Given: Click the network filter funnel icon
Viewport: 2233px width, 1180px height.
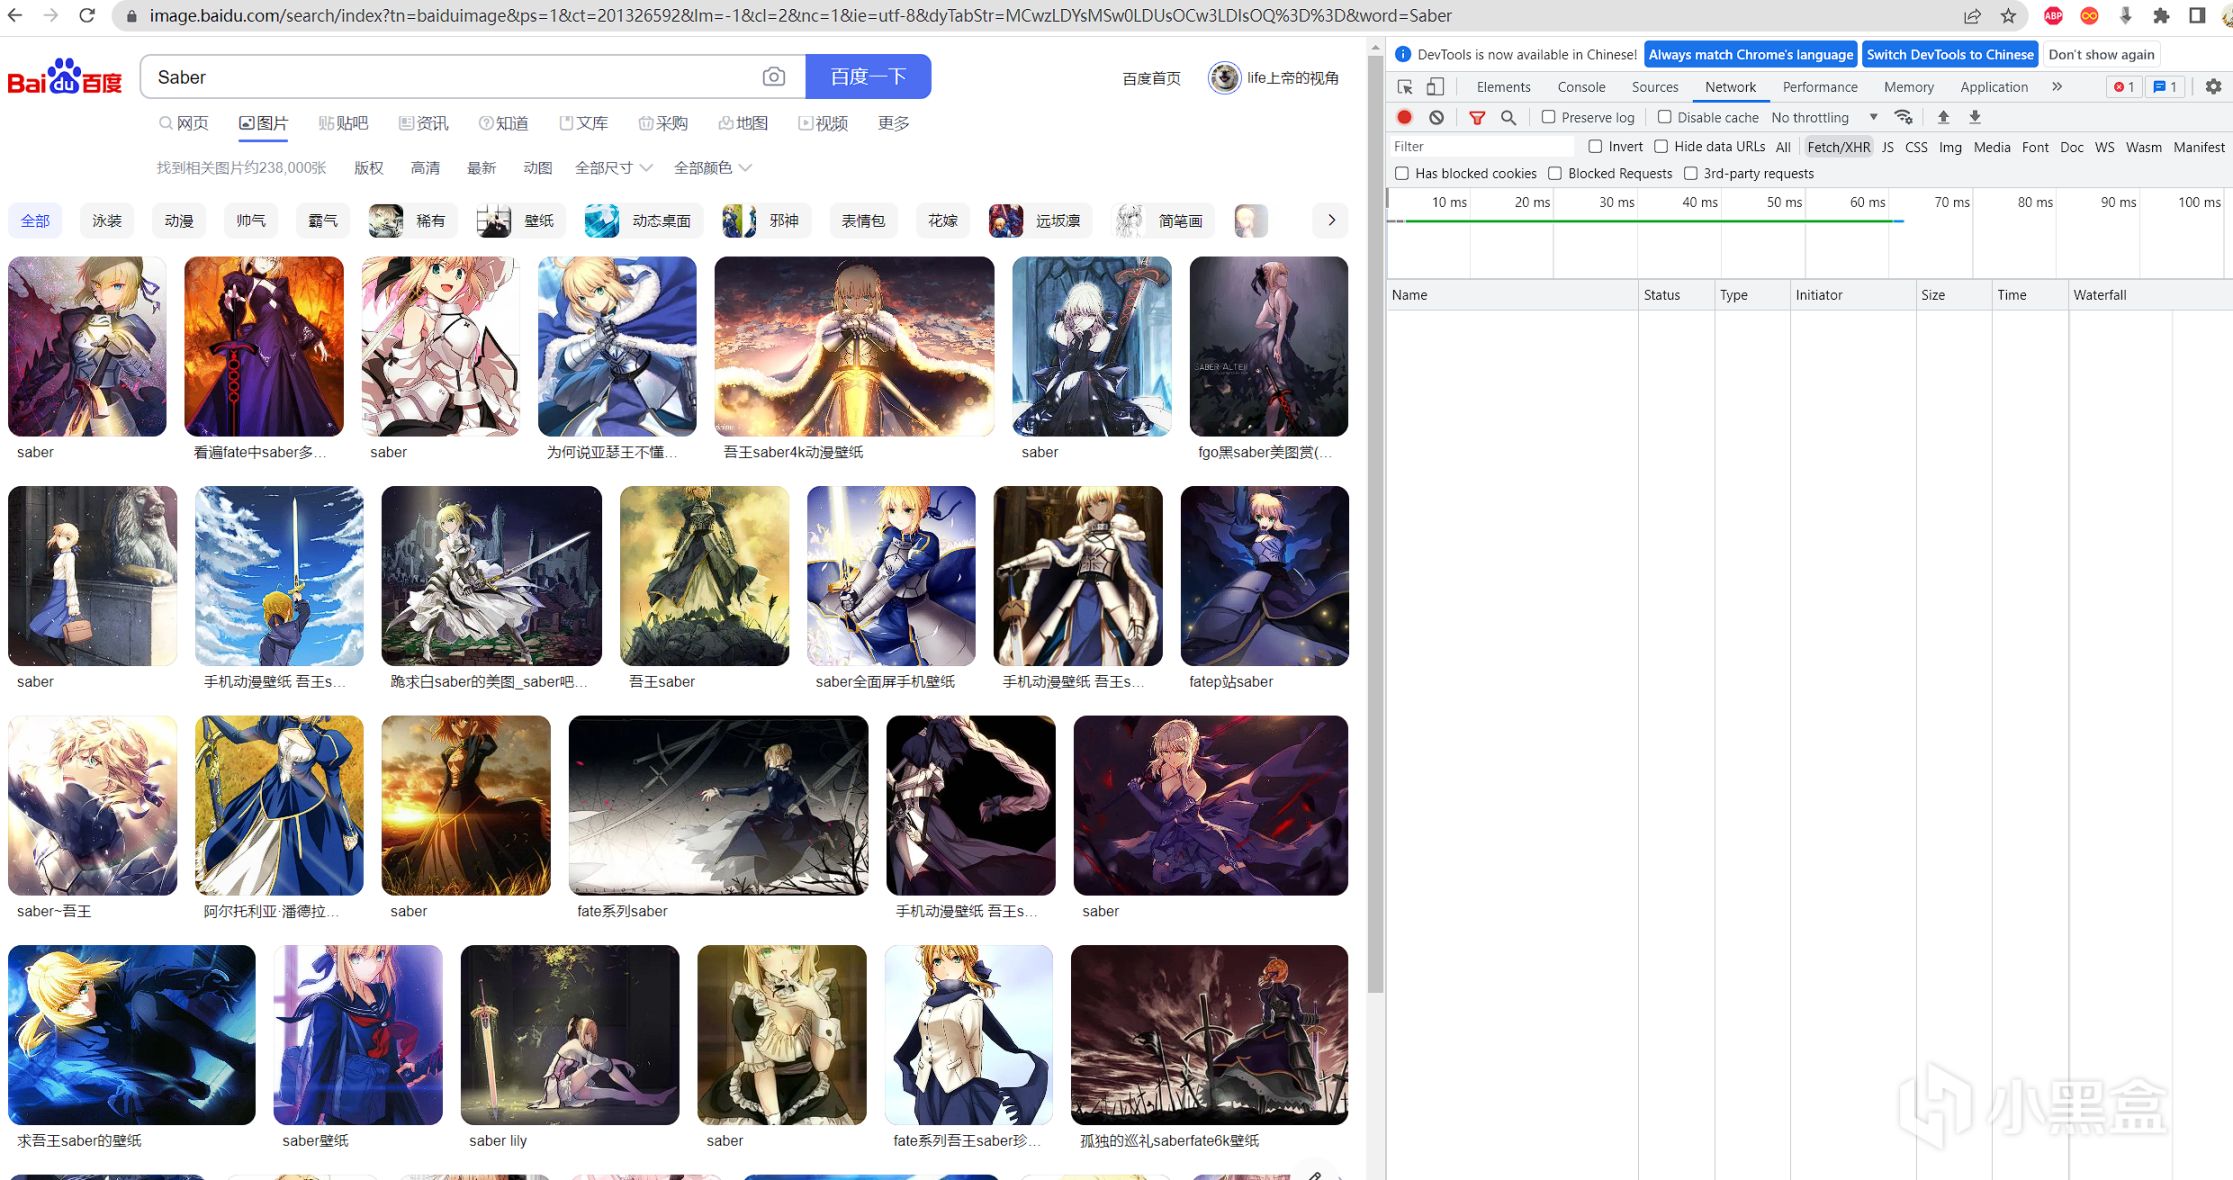Looking at the screenshot, I should (x=1477, y=117).
